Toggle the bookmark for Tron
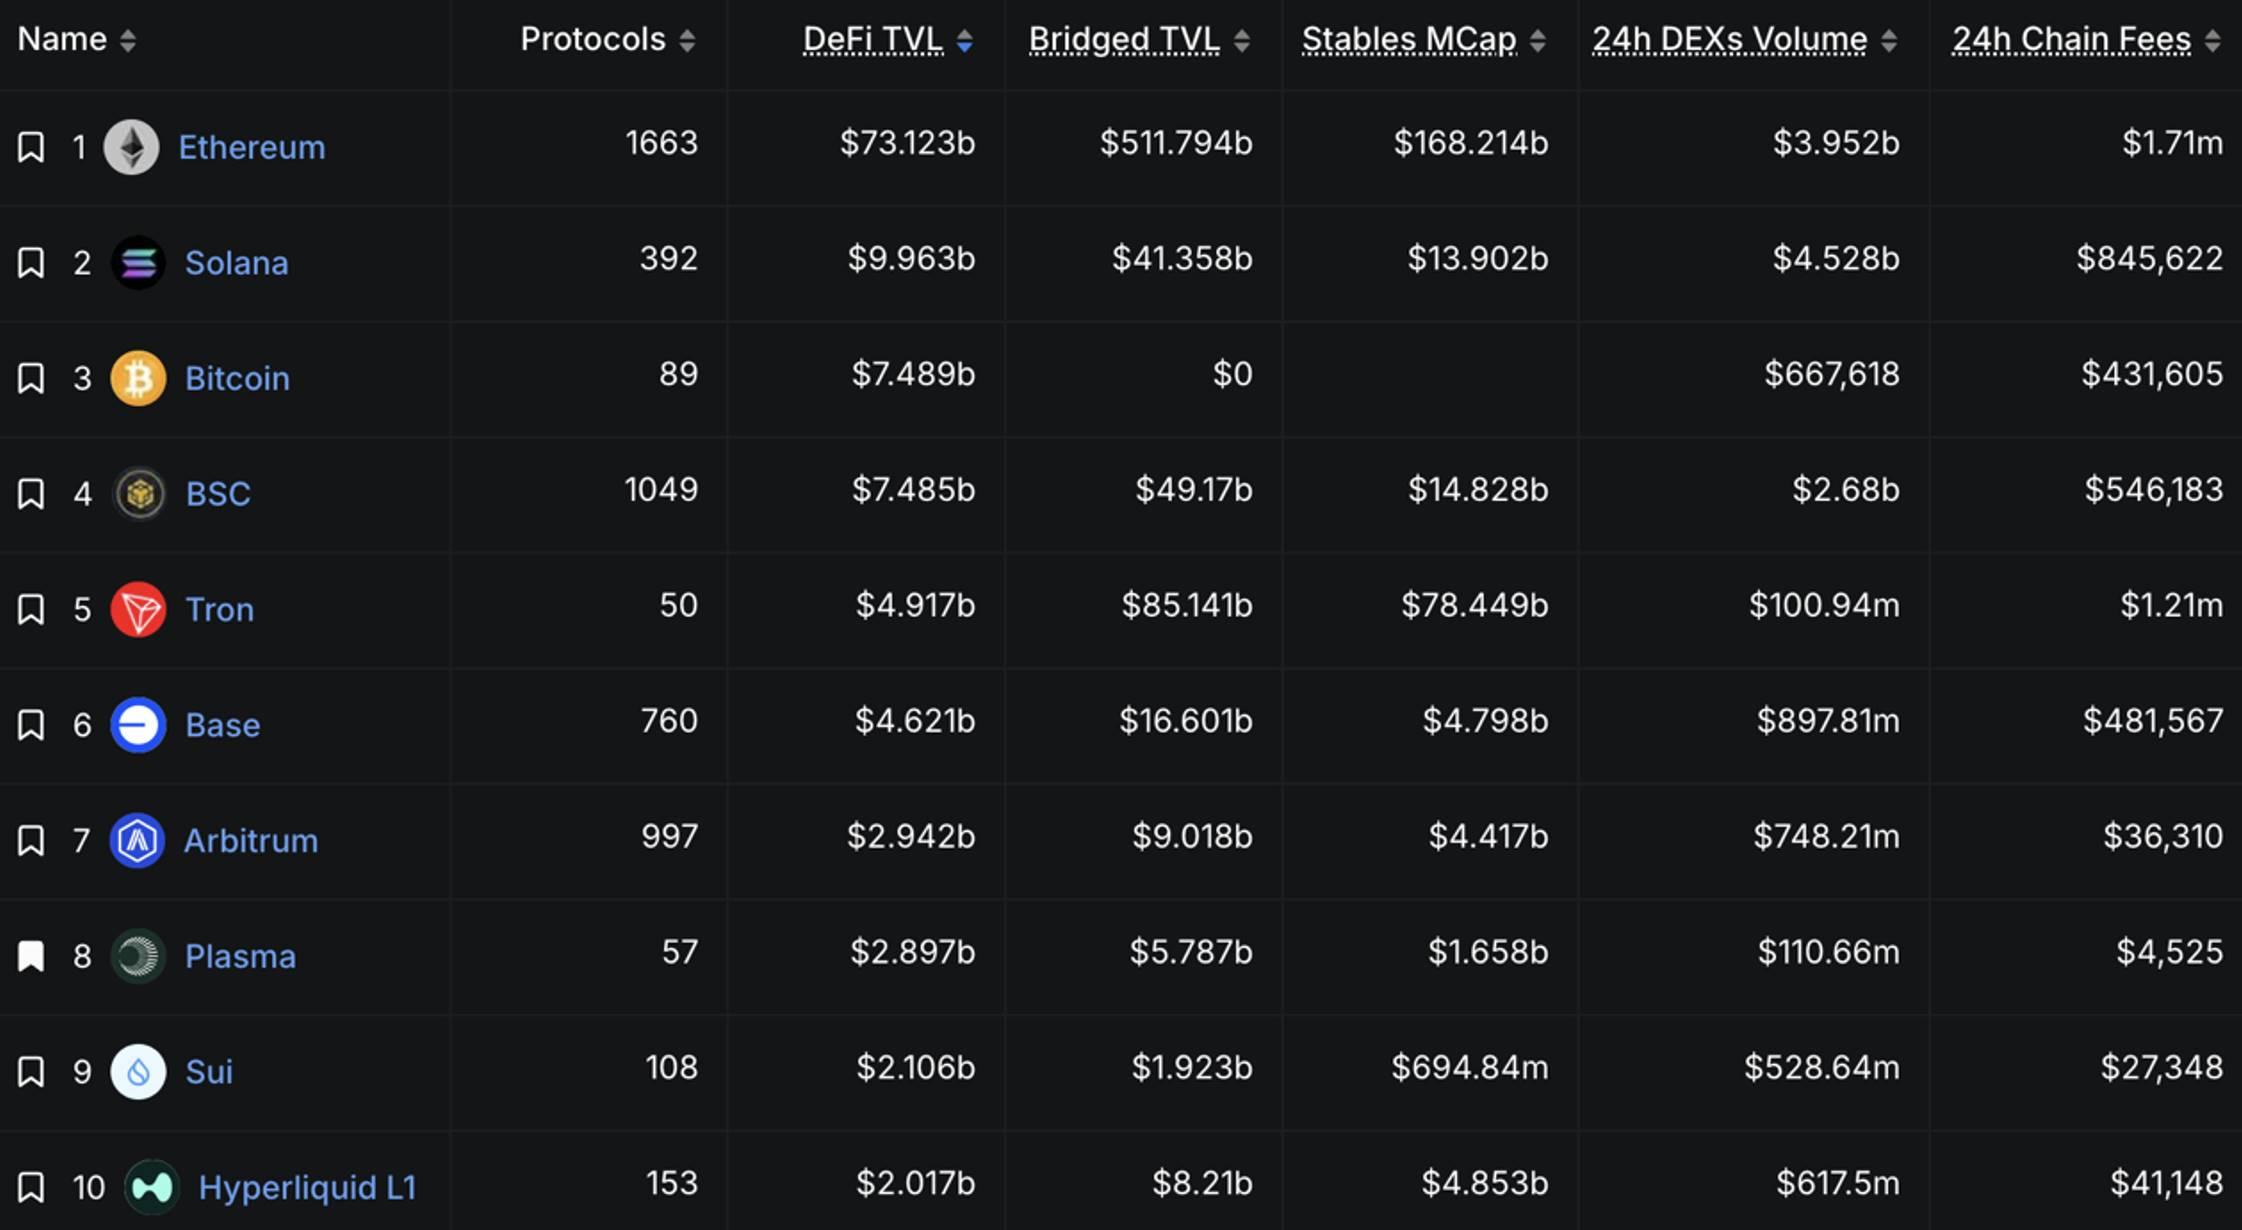 pyautogui.click(x=31, y=610)
